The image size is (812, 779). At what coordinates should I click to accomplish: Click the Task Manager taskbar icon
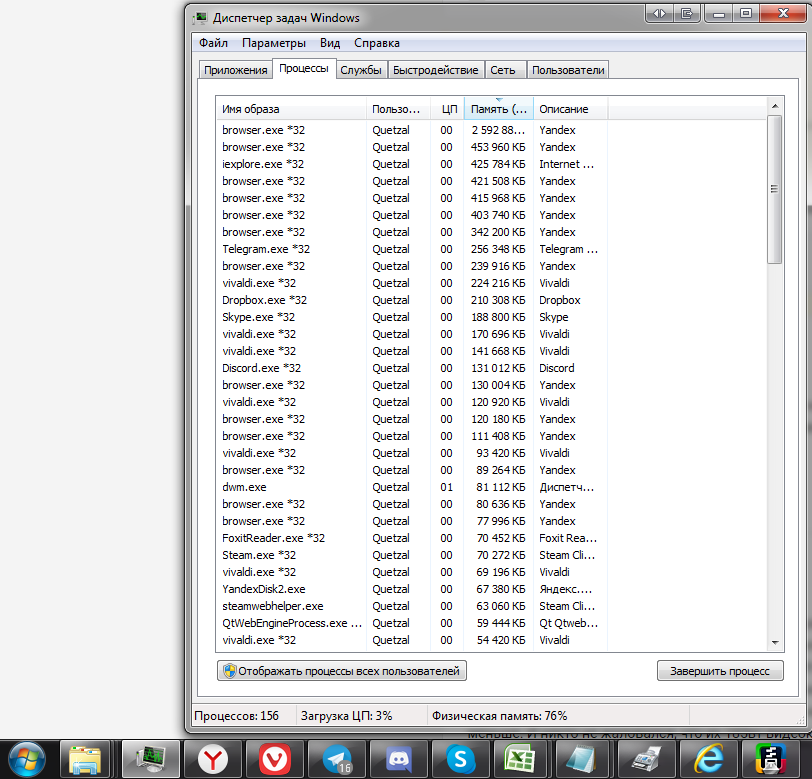(151, 759)
